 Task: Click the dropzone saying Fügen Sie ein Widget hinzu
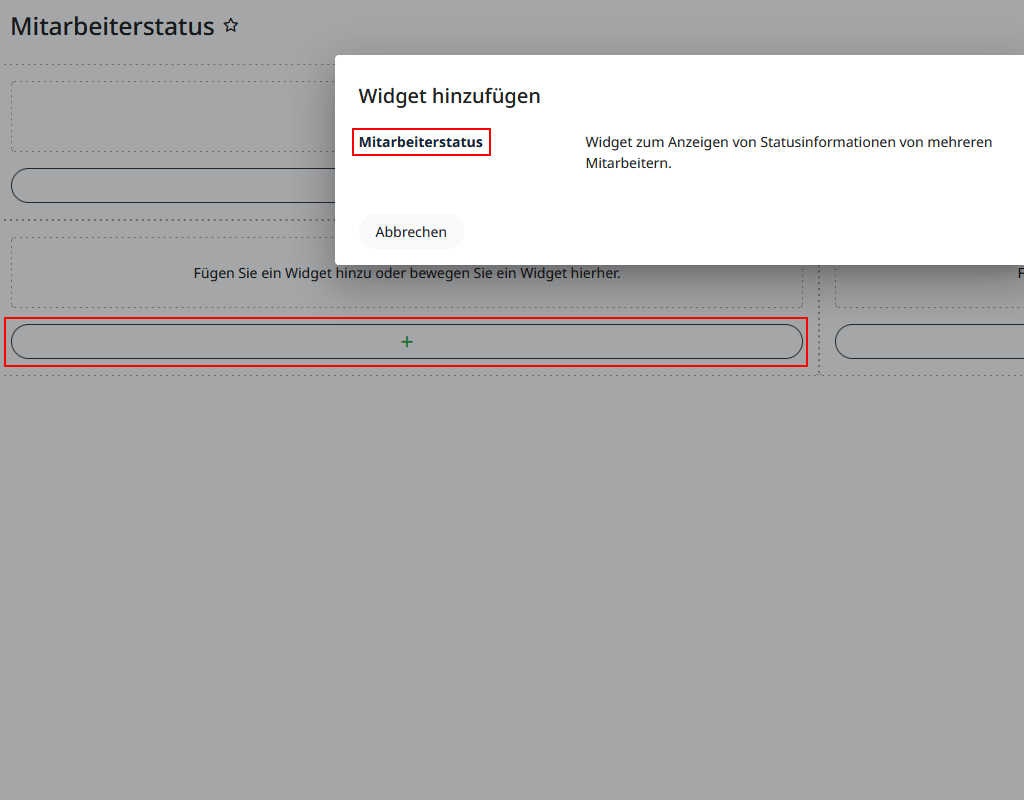406,272
